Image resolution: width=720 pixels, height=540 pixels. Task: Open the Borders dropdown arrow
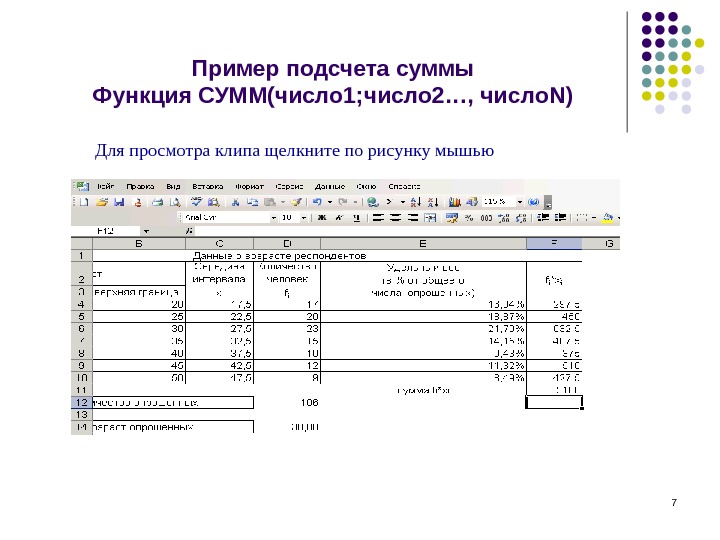point(594,218)
